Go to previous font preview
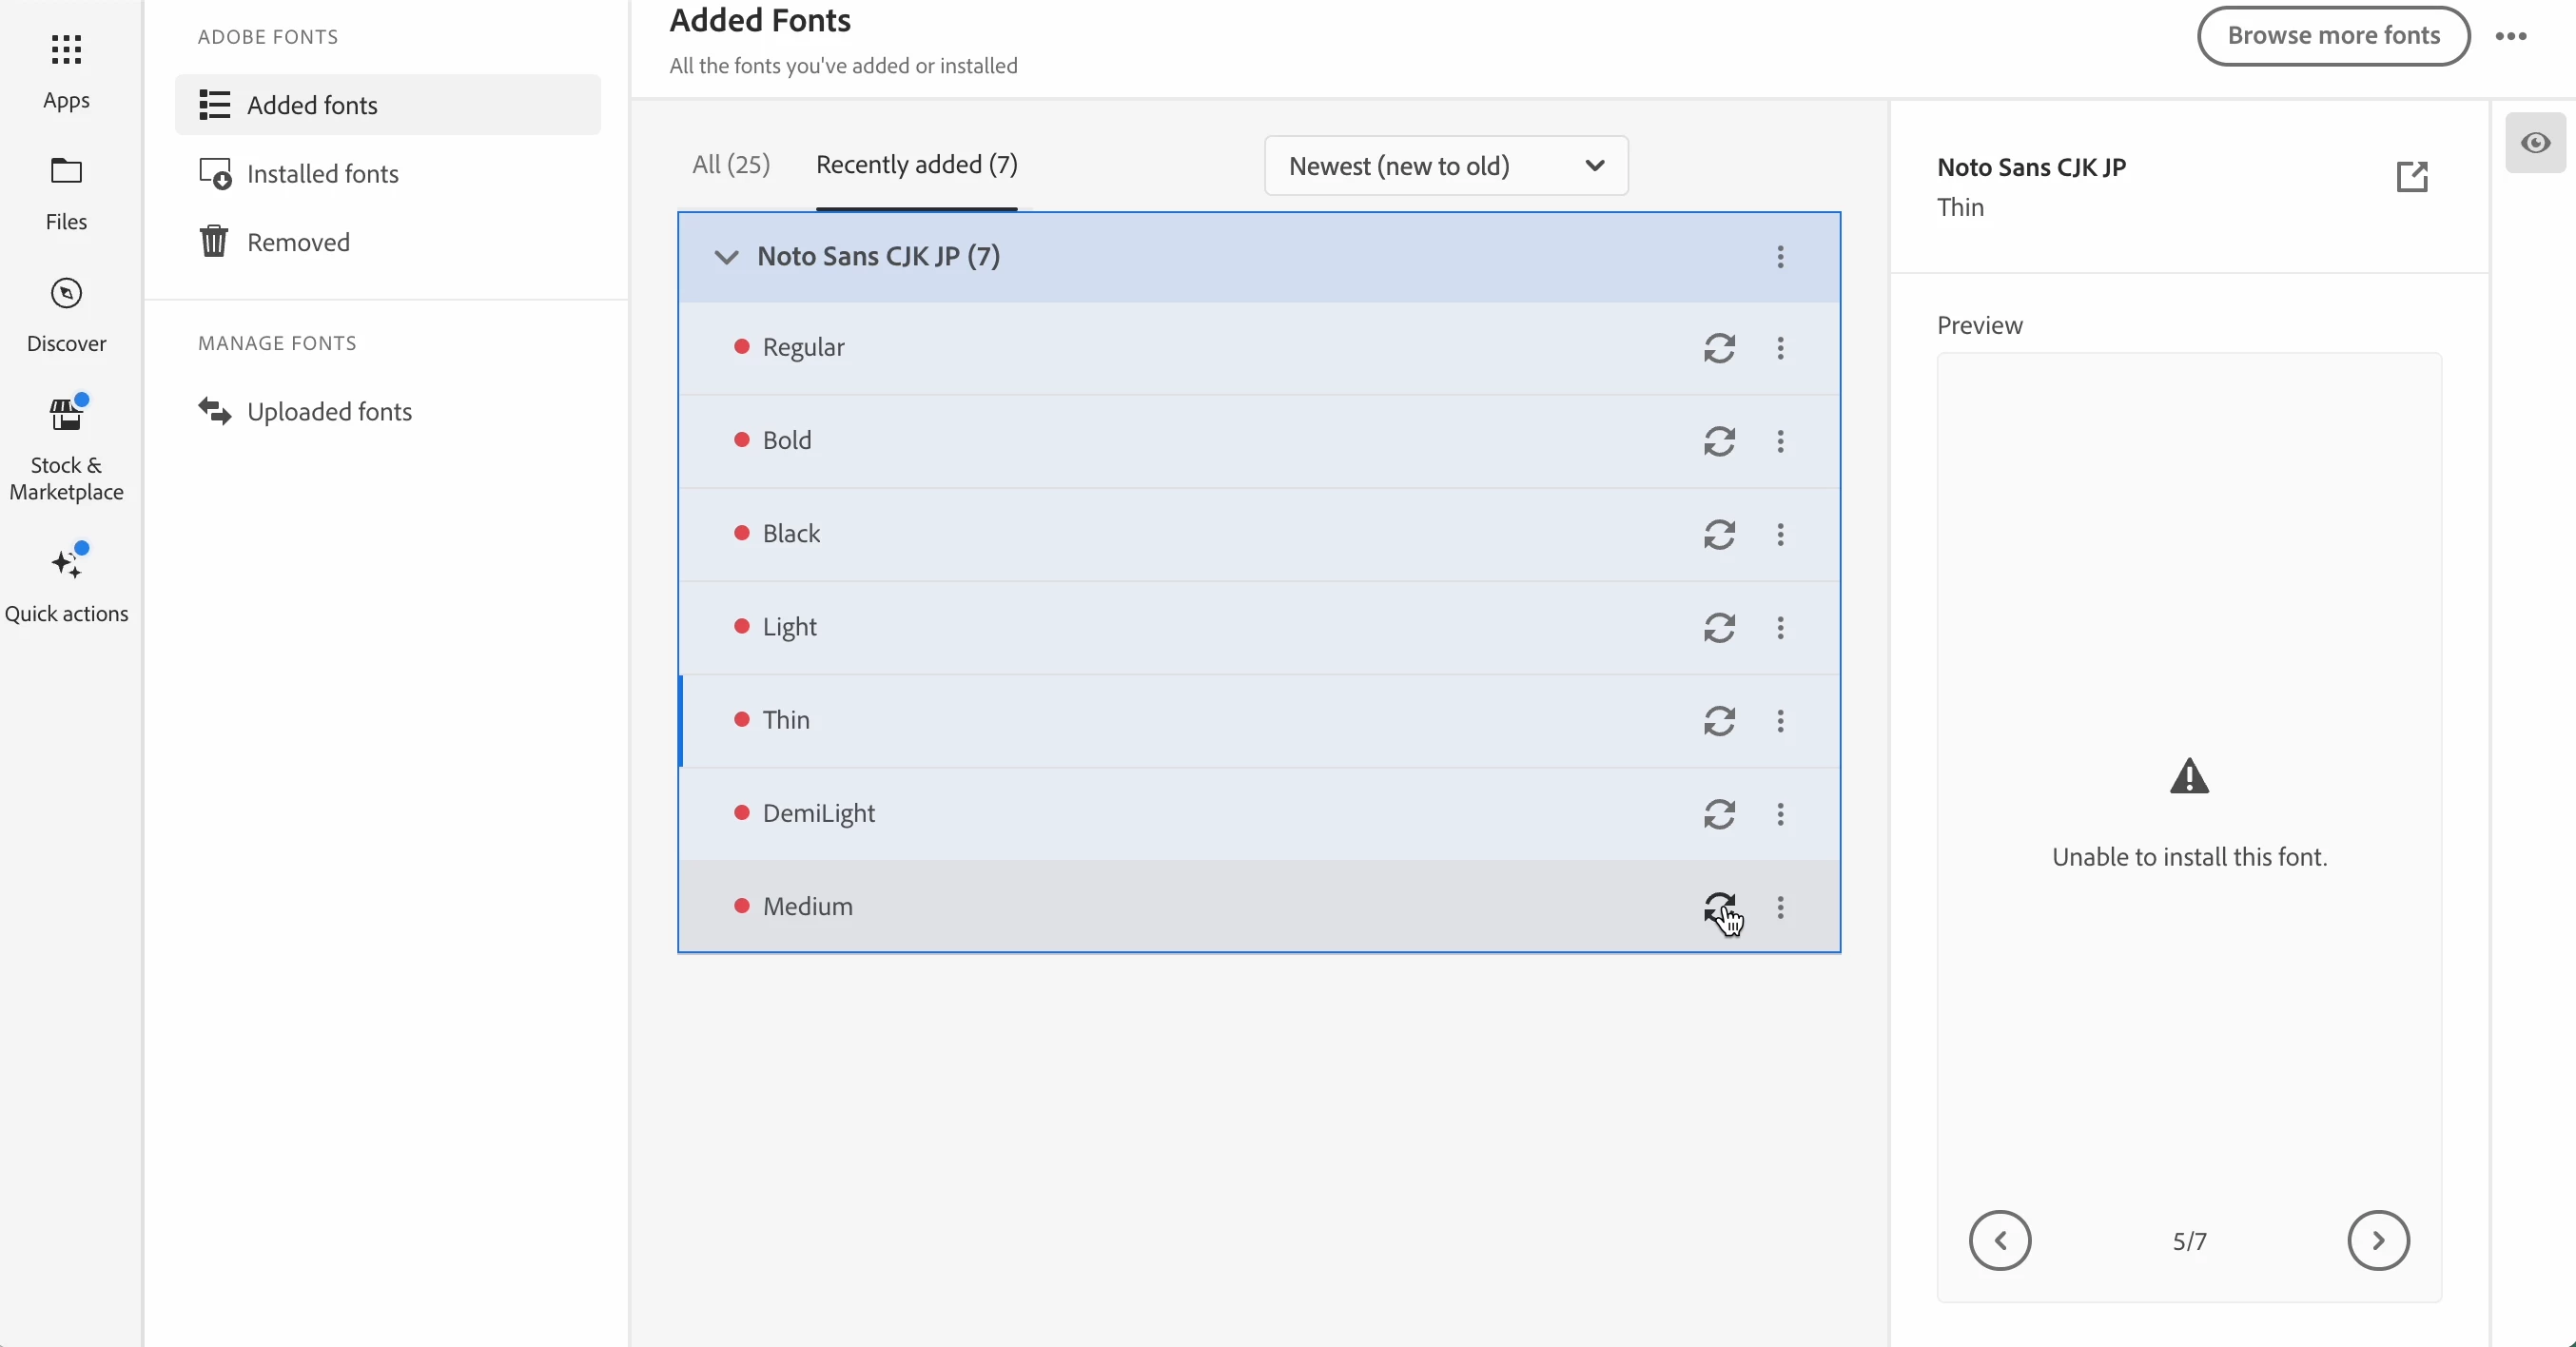This screenshot has width=2576, height=1347. click(x=2000, y=1240)
